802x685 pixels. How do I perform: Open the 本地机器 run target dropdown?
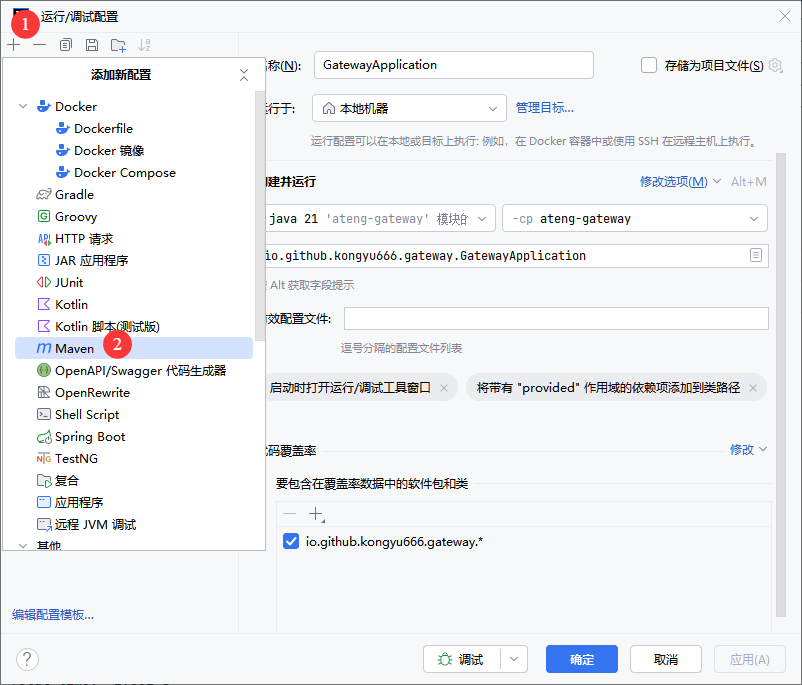pyautogui.click(x=410, y=108)
